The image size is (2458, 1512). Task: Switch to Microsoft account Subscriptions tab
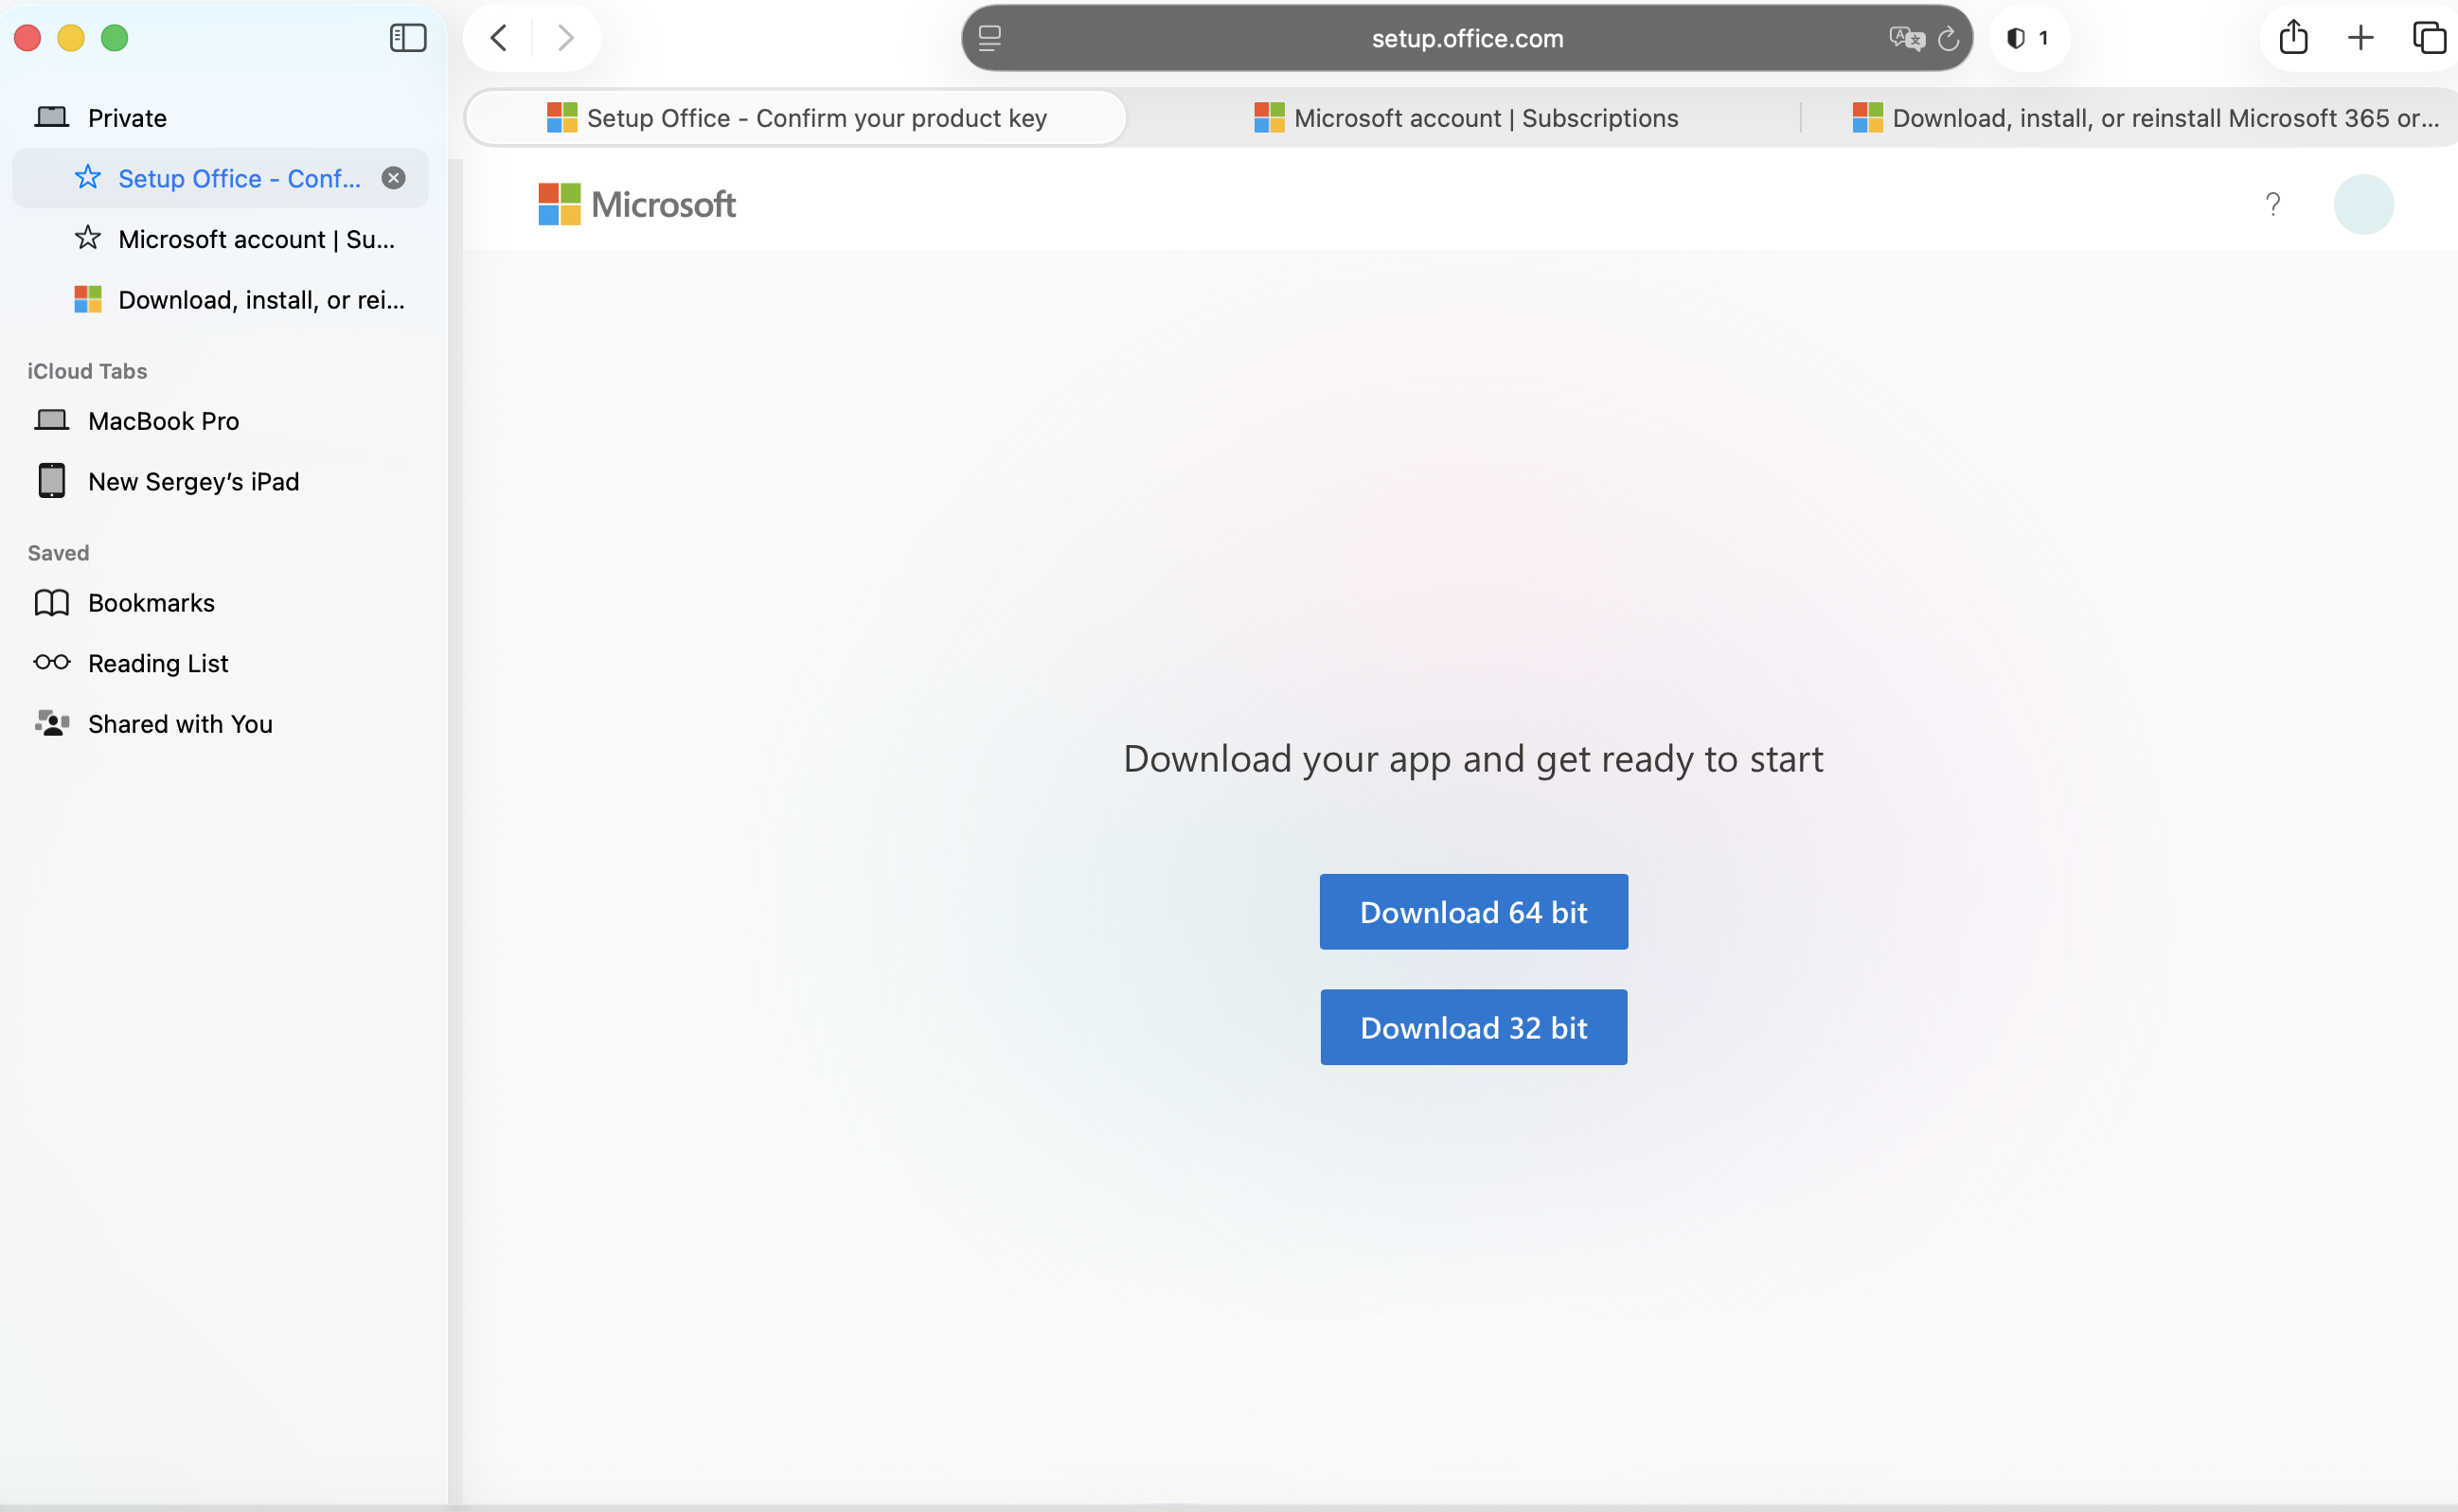(1466, 118)
